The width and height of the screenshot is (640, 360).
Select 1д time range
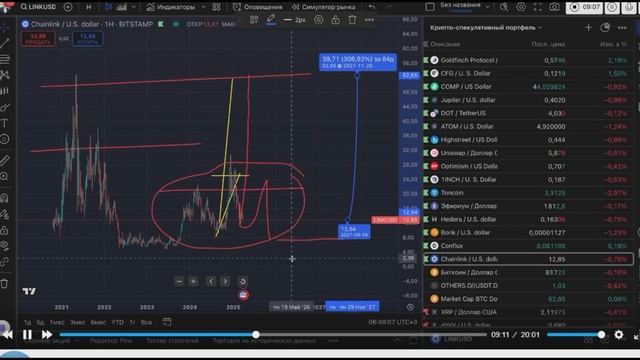[27, 322]
